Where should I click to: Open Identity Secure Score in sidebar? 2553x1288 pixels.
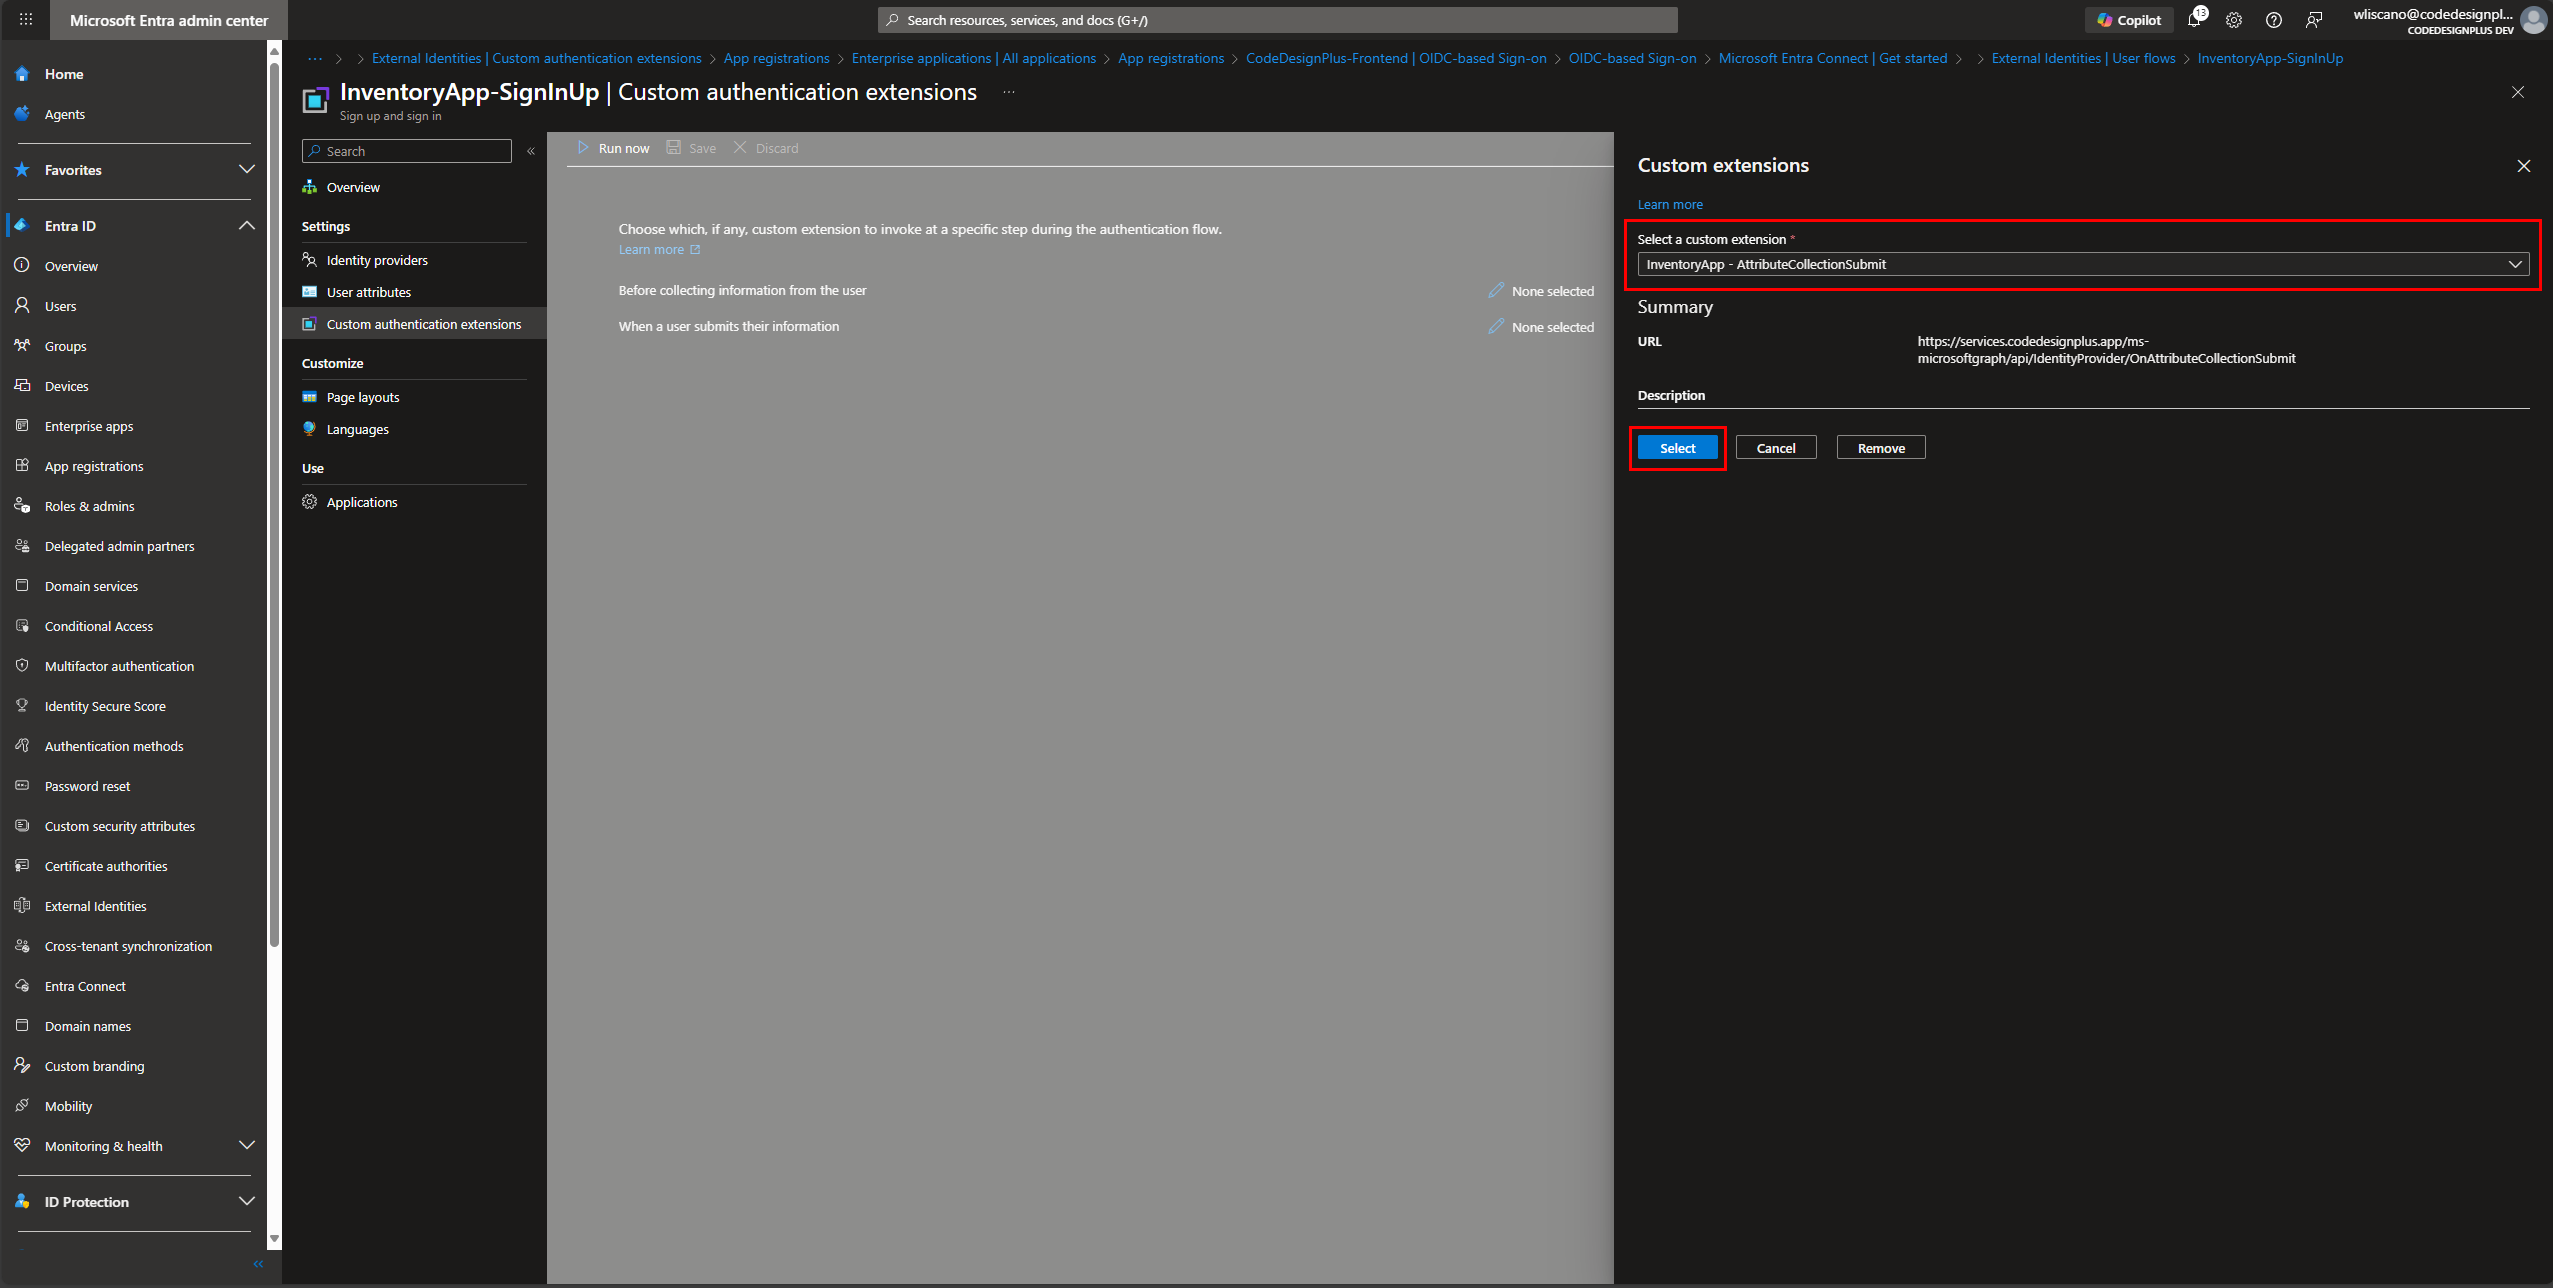click(105, 706)
